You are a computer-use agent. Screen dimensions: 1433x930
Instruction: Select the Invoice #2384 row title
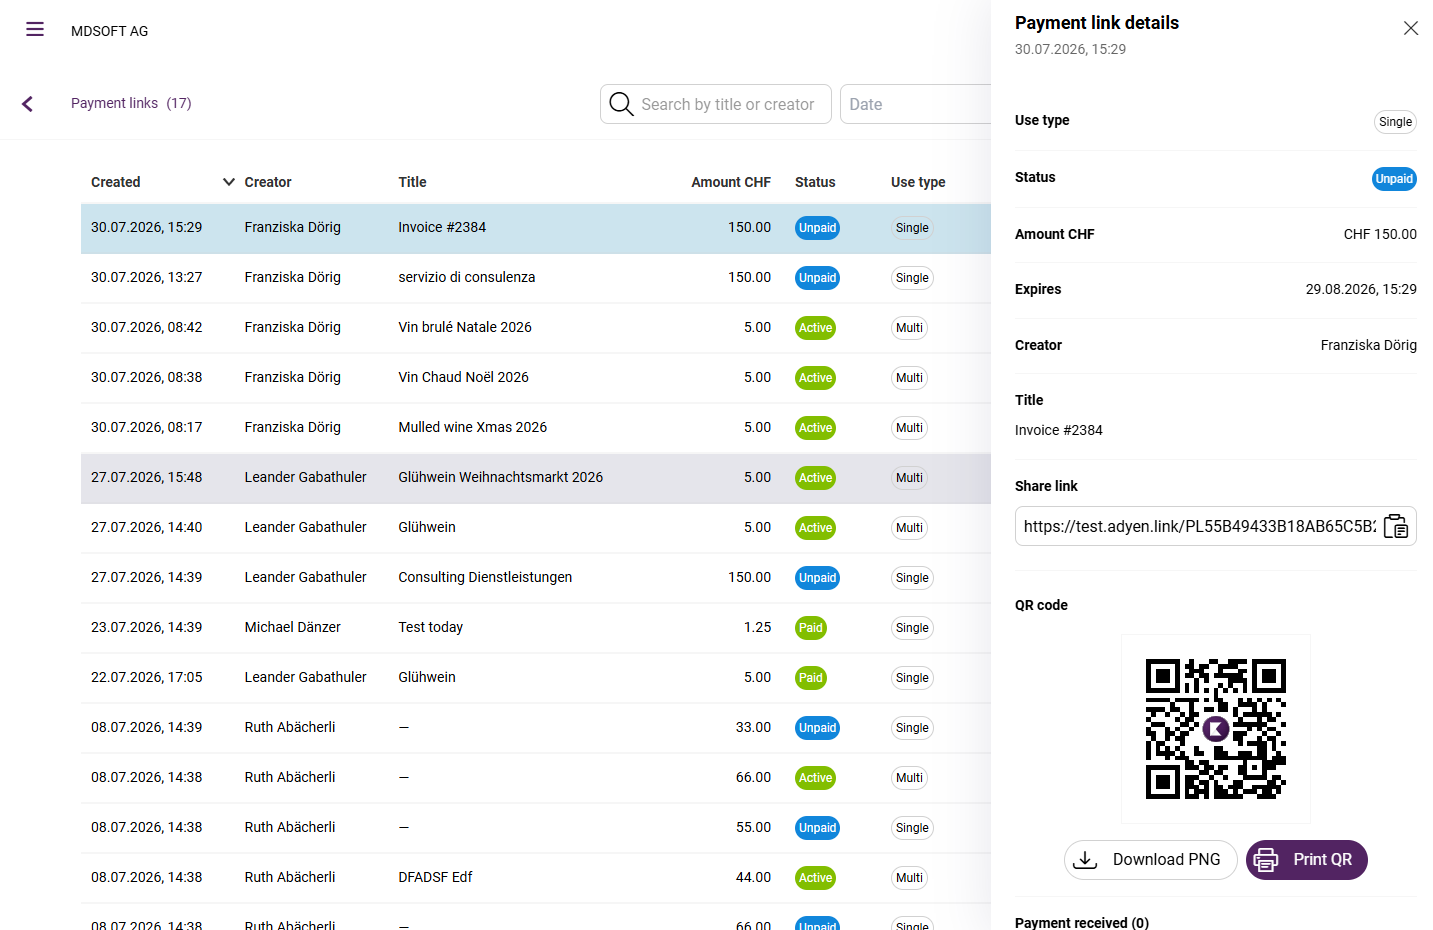[x=442, y=227]
